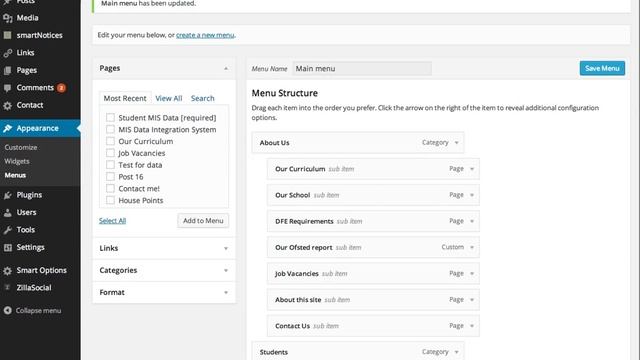Switch to the View All tab
640x360 pixels.
click(x=169, y=98)
